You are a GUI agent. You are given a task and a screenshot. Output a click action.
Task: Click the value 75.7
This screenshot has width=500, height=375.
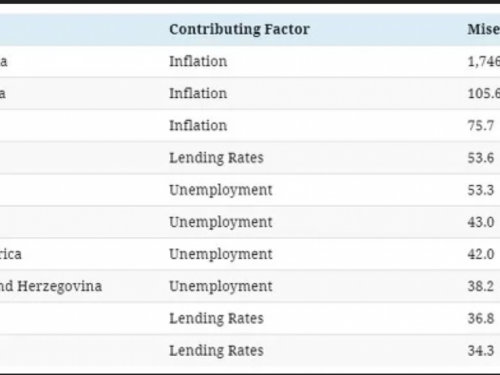point(481,126)
